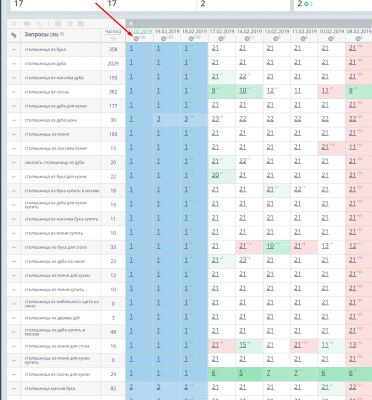The height and width of the screenshot is (400, 372).
Task: Open position 6 on 17.02.2019 in frequency 29 row
Action: point(214,373)
